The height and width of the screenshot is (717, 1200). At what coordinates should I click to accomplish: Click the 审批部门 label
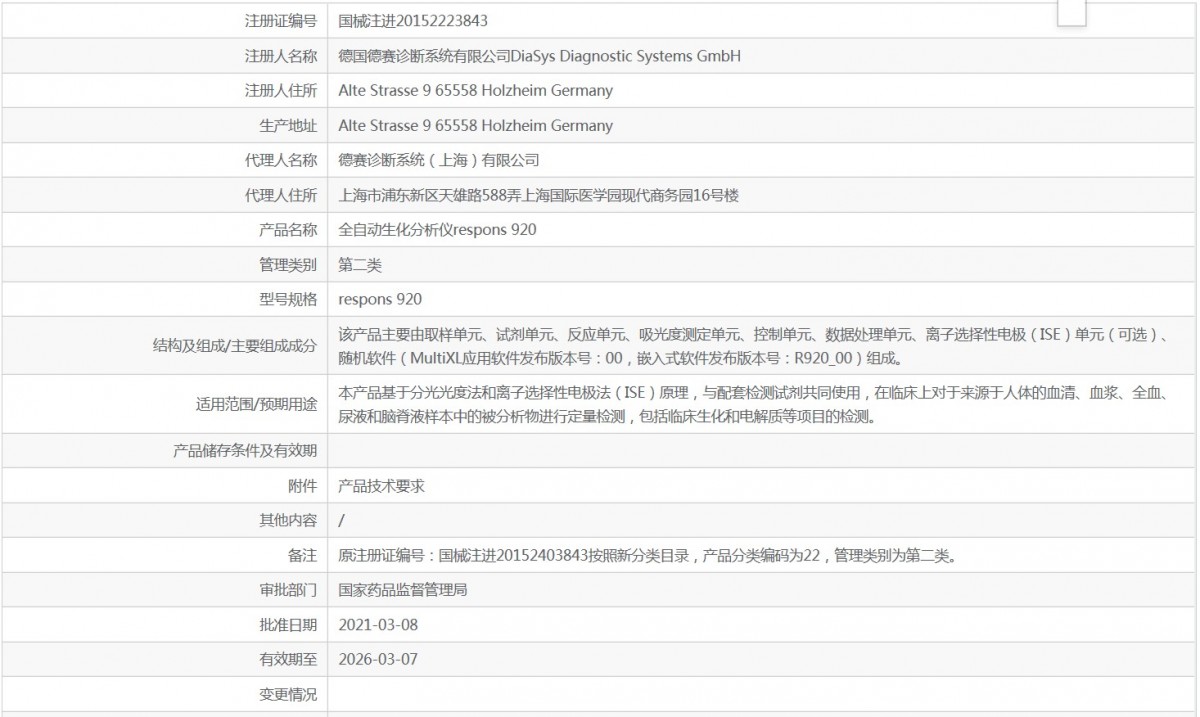coord(288,590)
